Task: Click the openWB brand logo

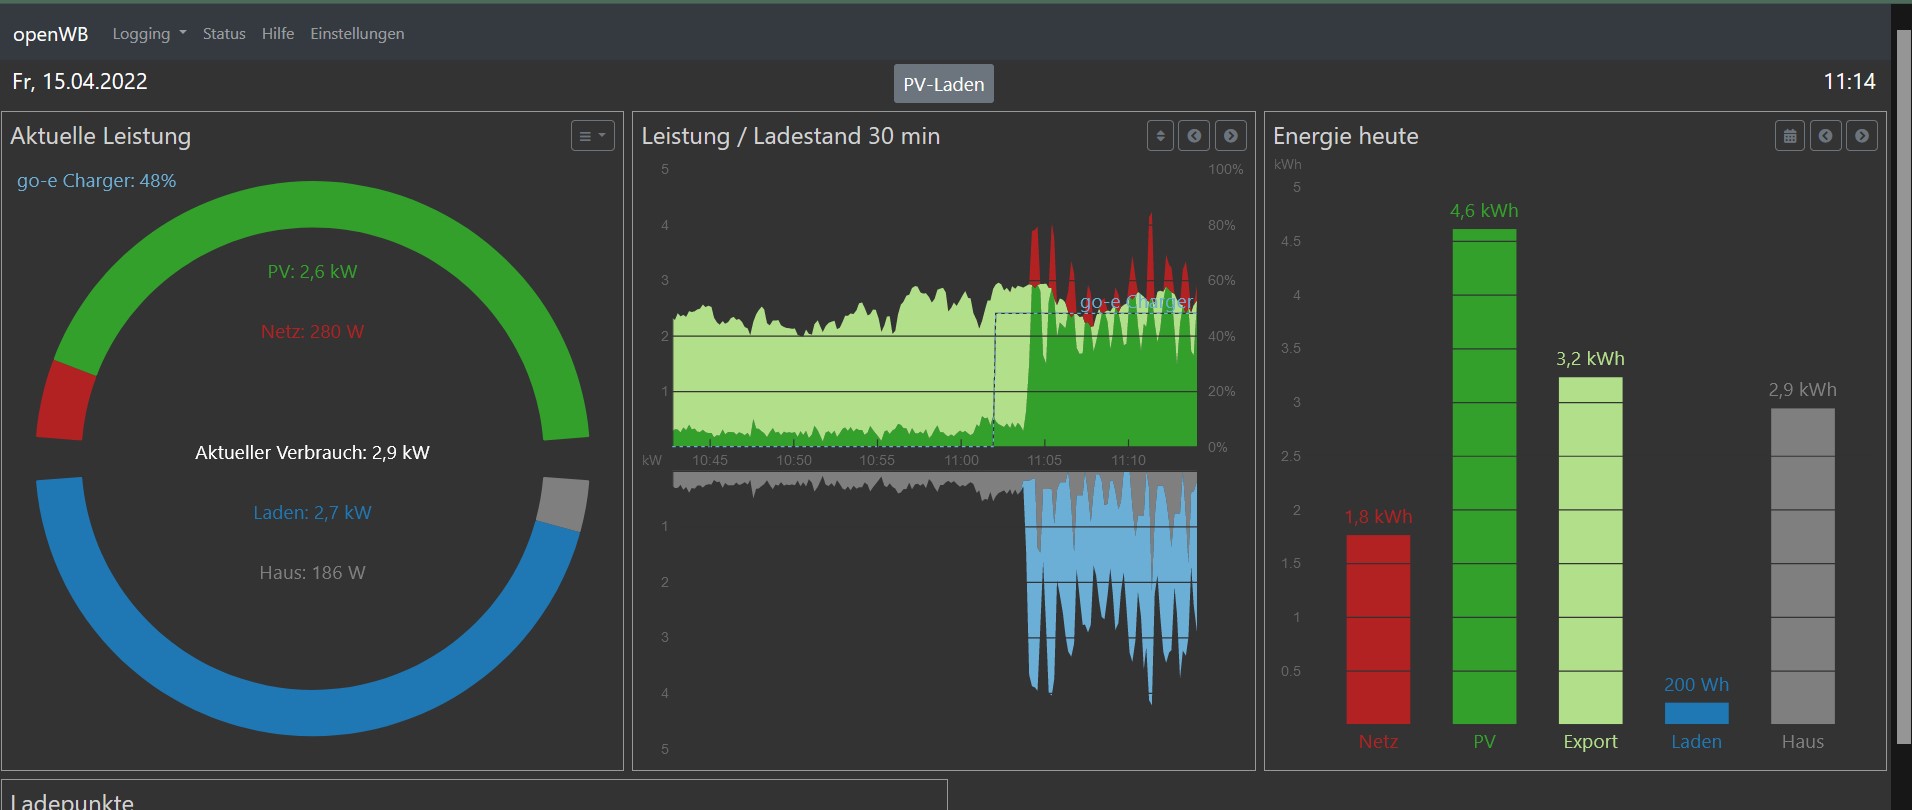Action: [51, 34]
